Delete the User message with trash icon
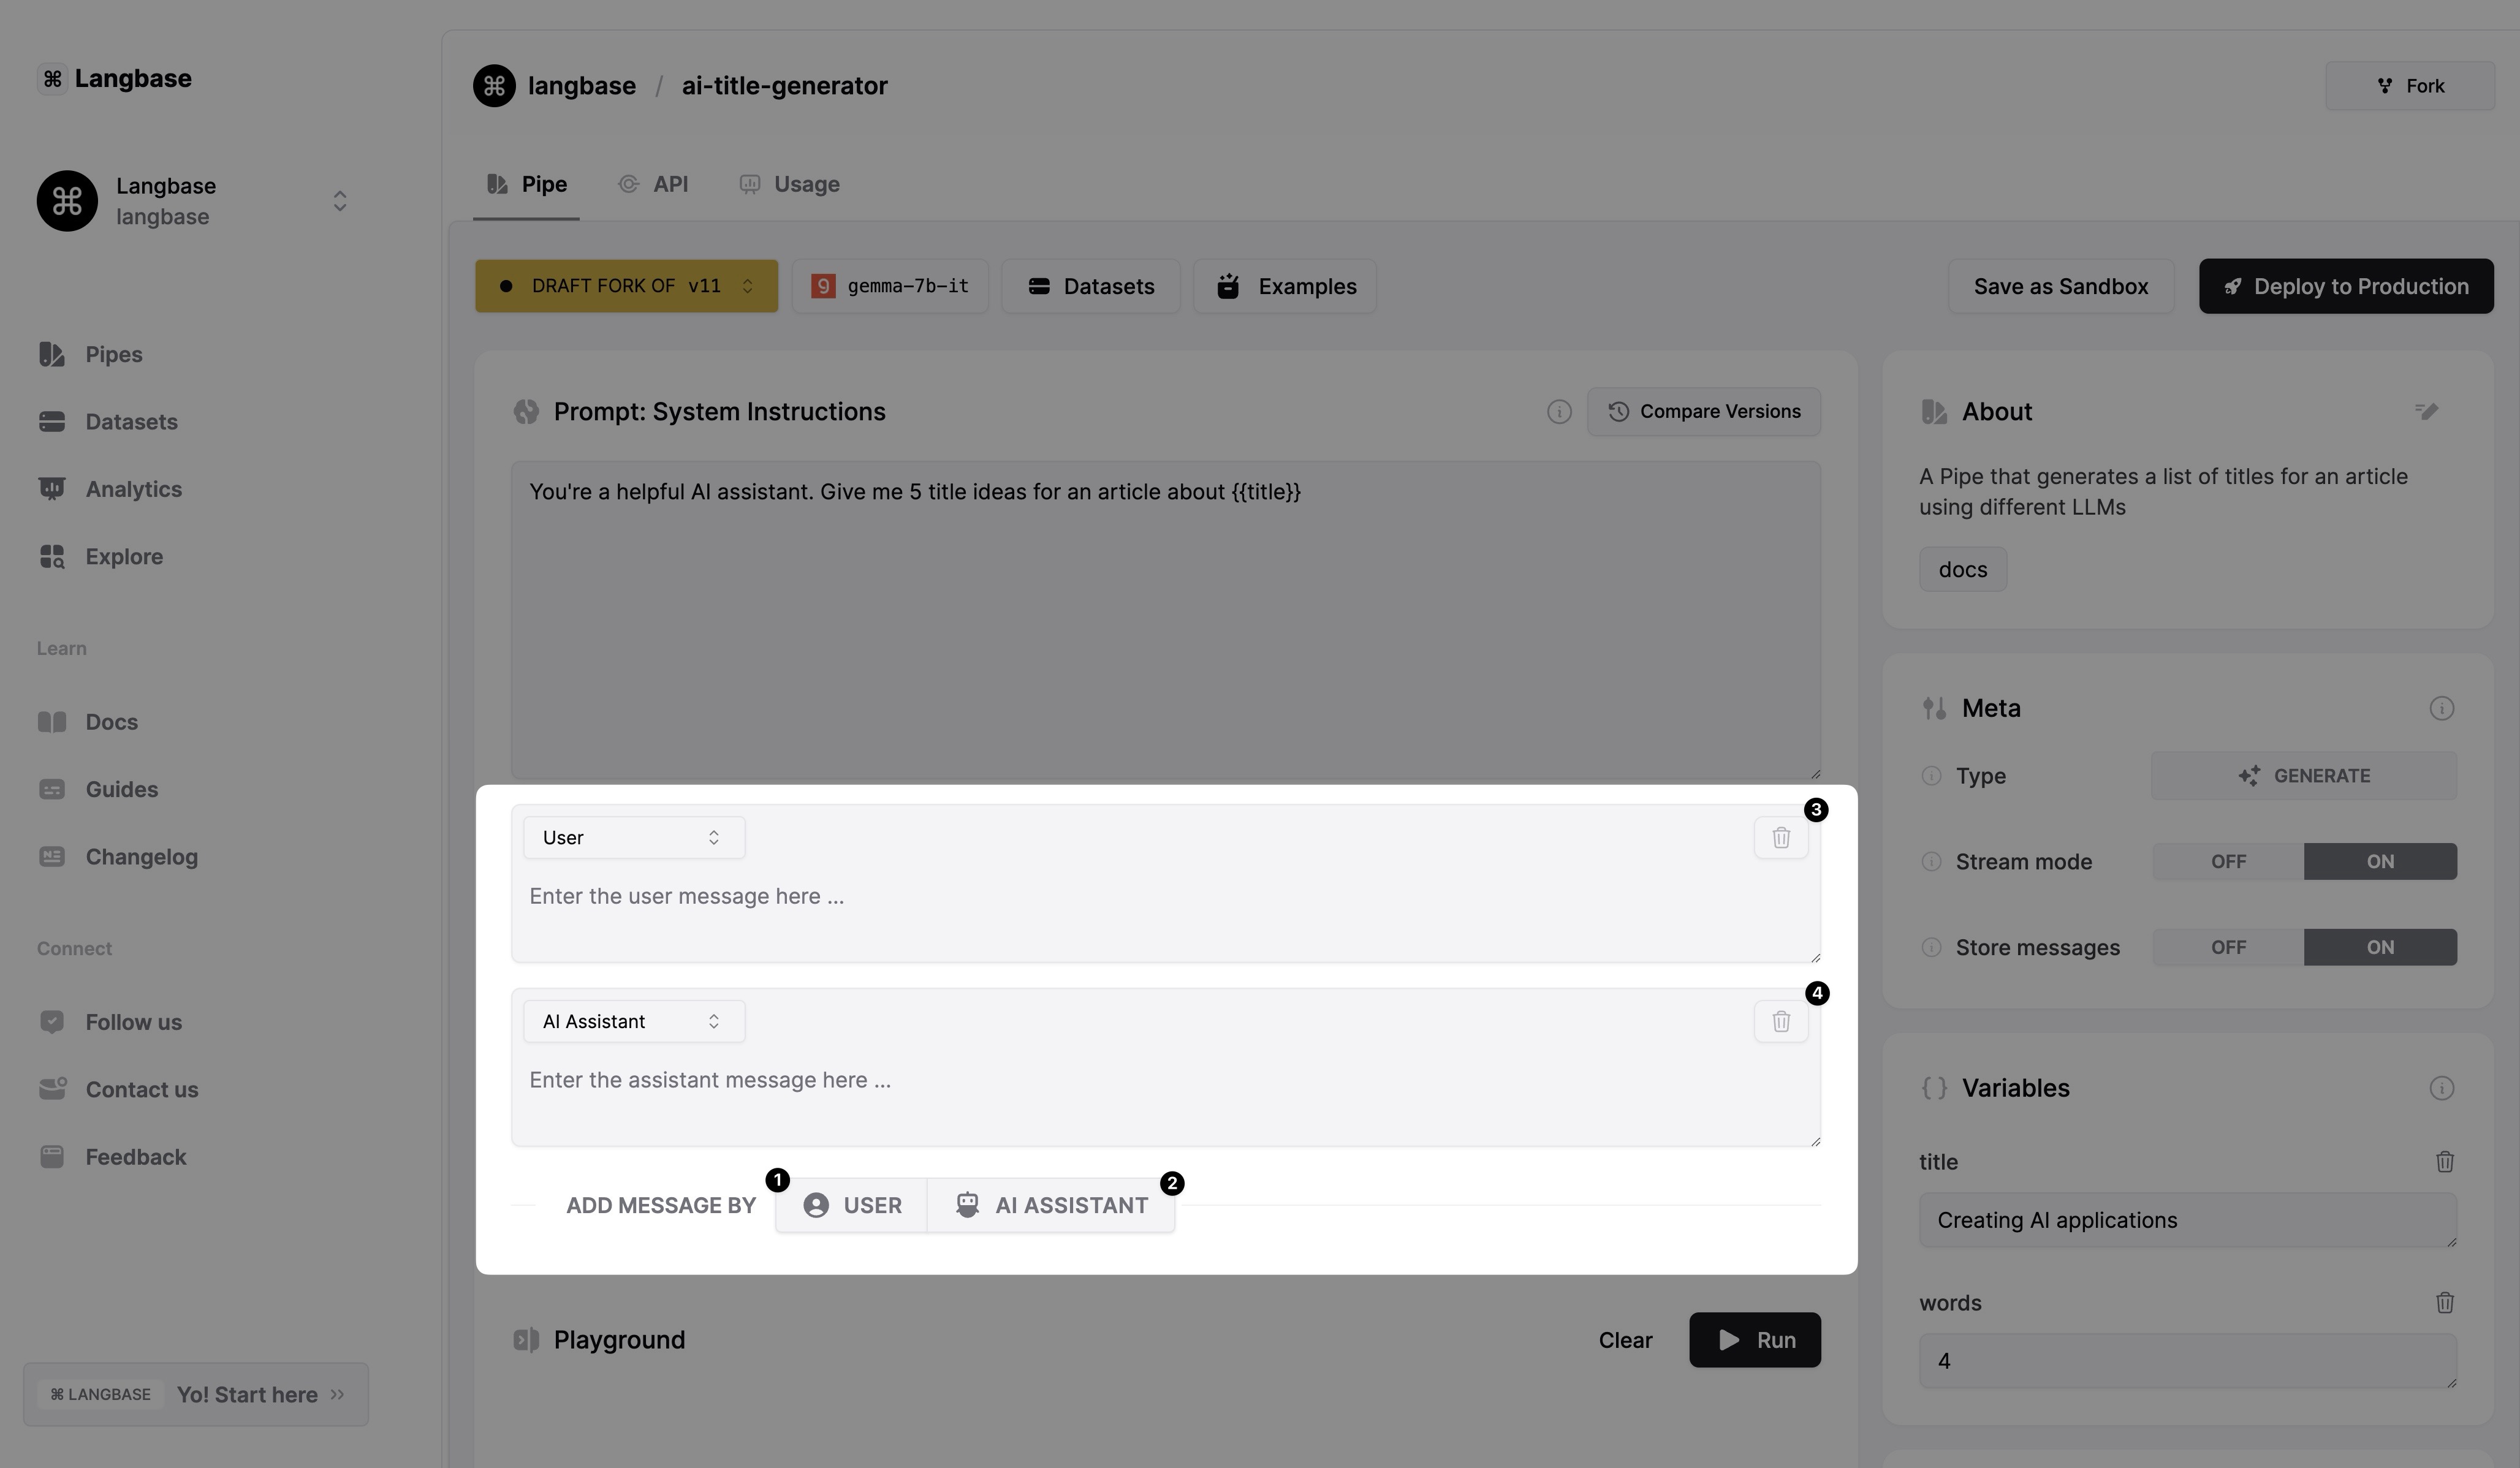Viewport: 2520px width, 1468px height. pyautogui.click(x=1780, y=837)
